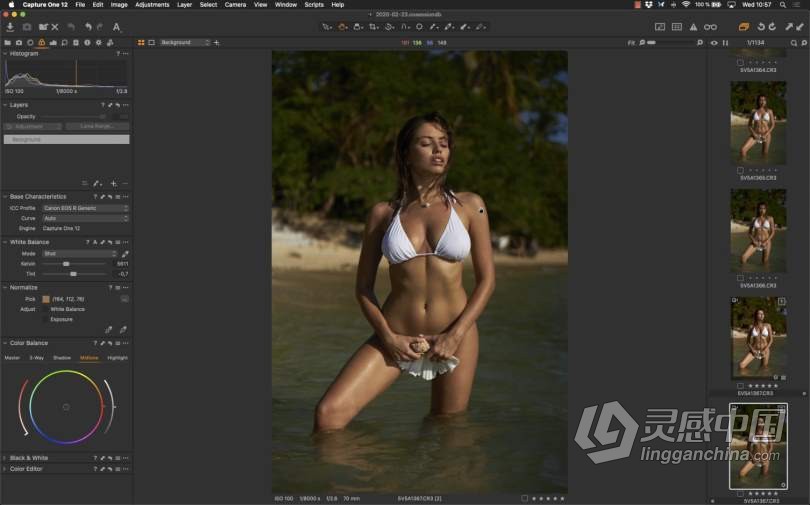This screenshot has width=810, height=505.
Task: Pick white balance with eyedropper icon
Action: (x=124, y=254)
